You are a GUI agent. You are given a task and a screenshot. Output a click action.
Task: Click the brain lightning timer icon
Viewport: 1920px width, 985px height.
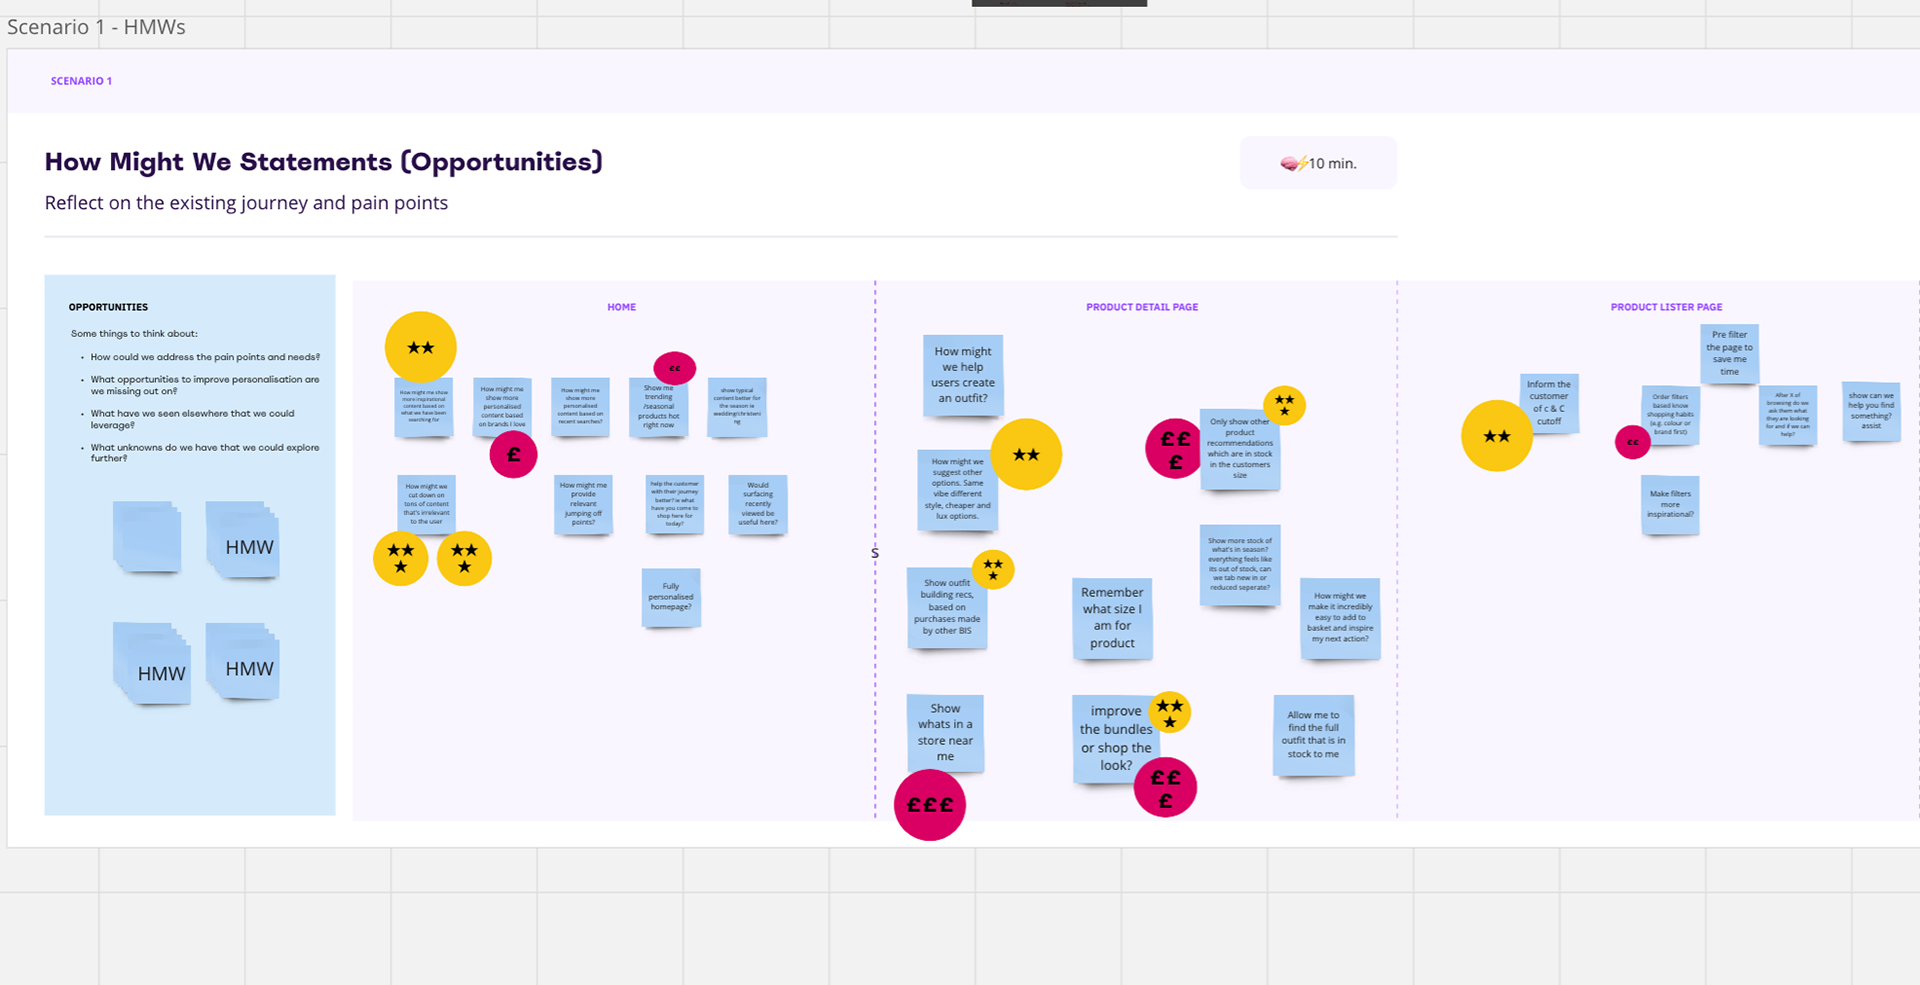coord(1294,163)
